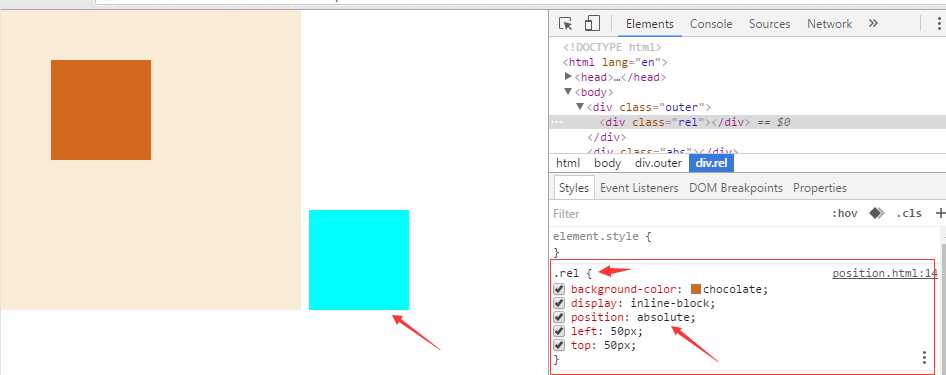Click the cyan square on the page

coord(359,260)
